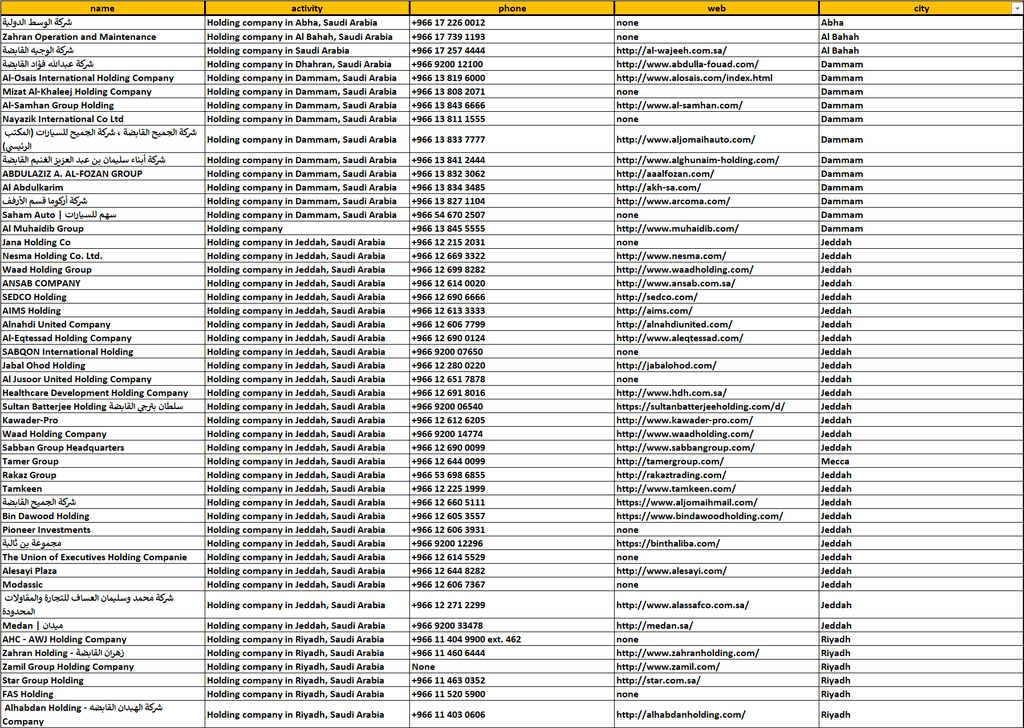Select the "phone" column header

pos(512,8)
